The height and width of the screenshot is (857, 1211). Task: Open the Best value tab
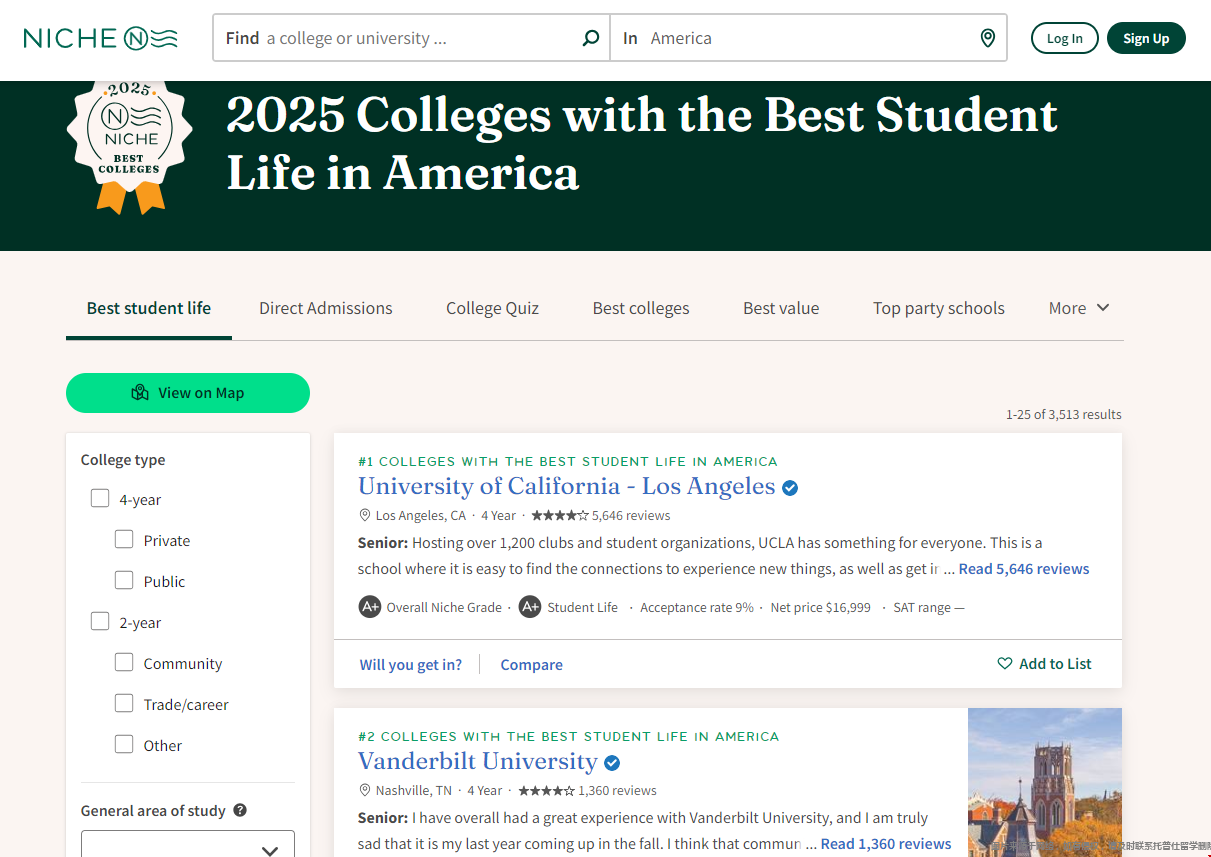coord(781,308)
